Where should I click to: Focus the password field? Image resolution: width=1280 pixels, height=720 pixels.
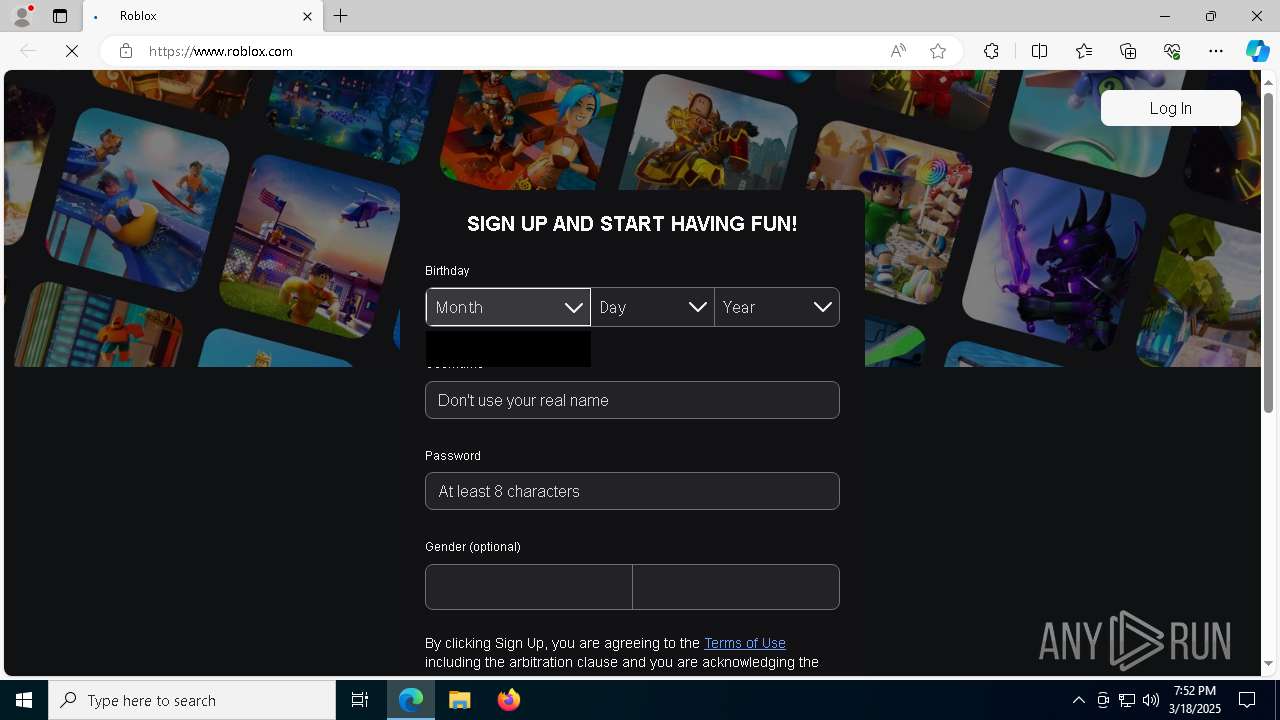coord(632,491)
